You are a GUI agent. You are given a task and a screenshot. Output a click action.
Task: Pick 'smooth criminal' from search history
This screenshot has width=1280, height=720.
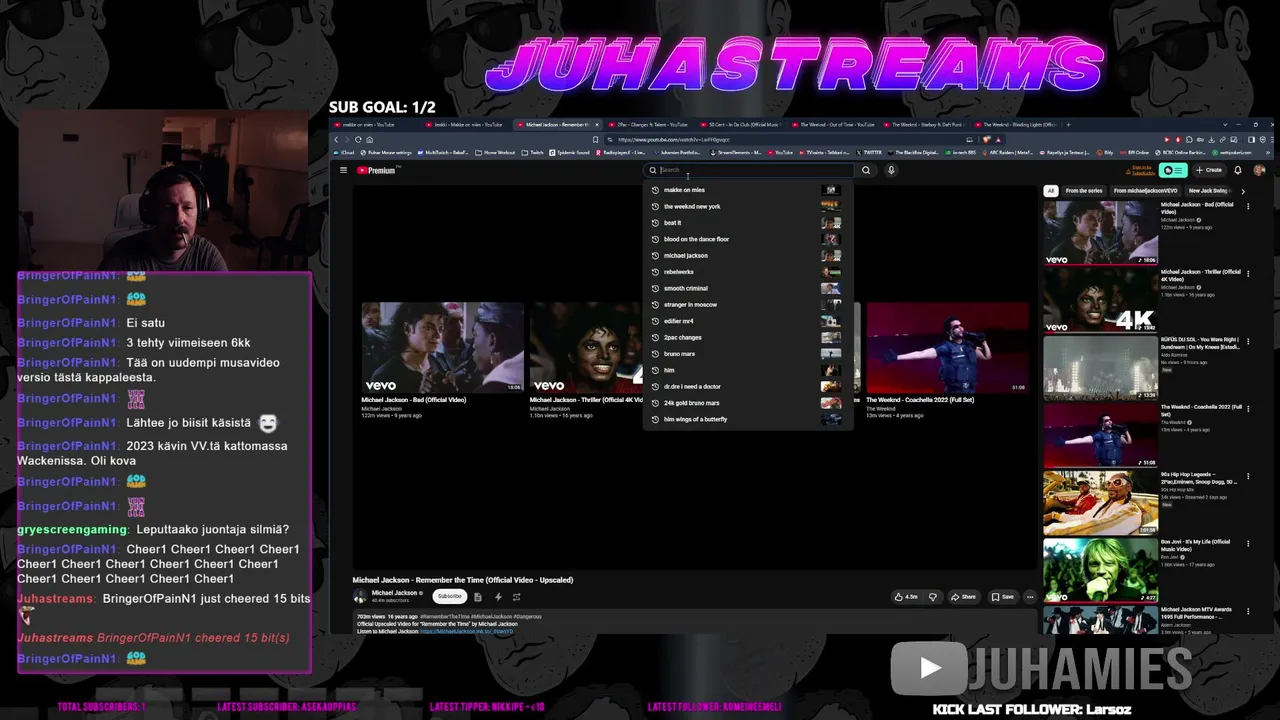(746, 288)
